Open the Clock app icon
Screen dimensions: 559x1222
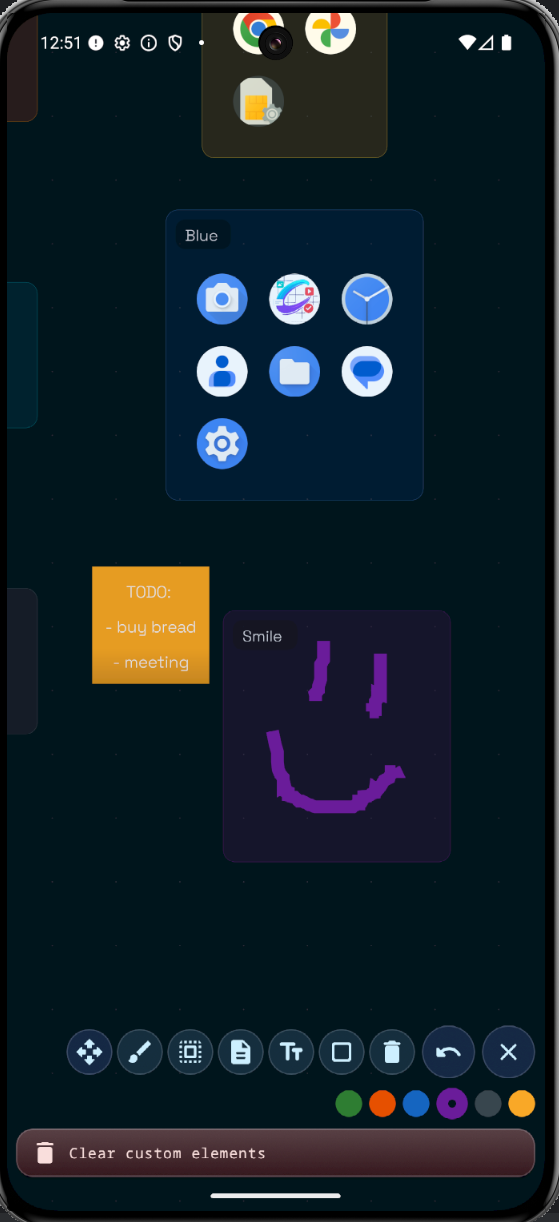[367, 299]
